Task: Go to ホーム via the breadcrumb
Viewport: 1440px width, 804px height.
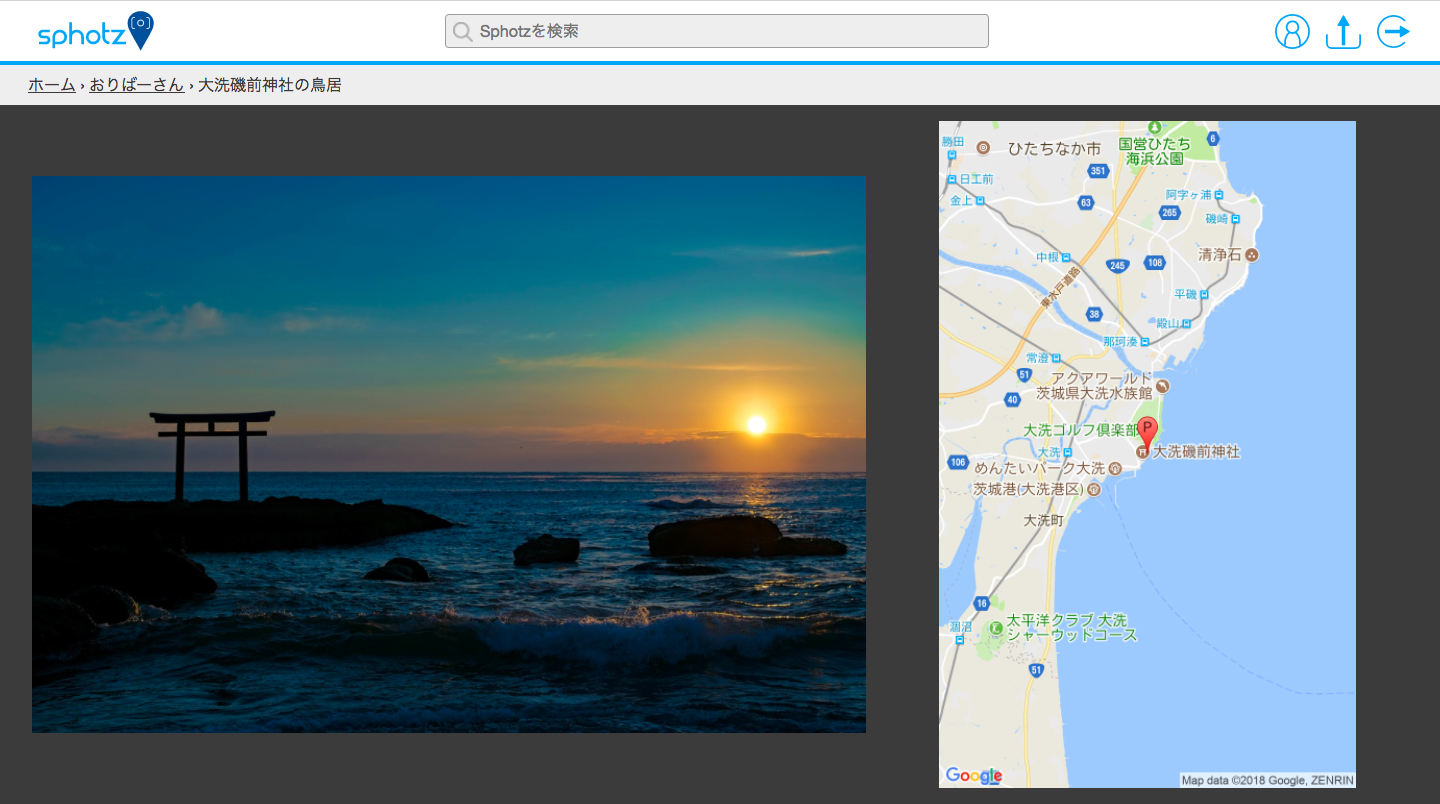Action: click(51, 85)
